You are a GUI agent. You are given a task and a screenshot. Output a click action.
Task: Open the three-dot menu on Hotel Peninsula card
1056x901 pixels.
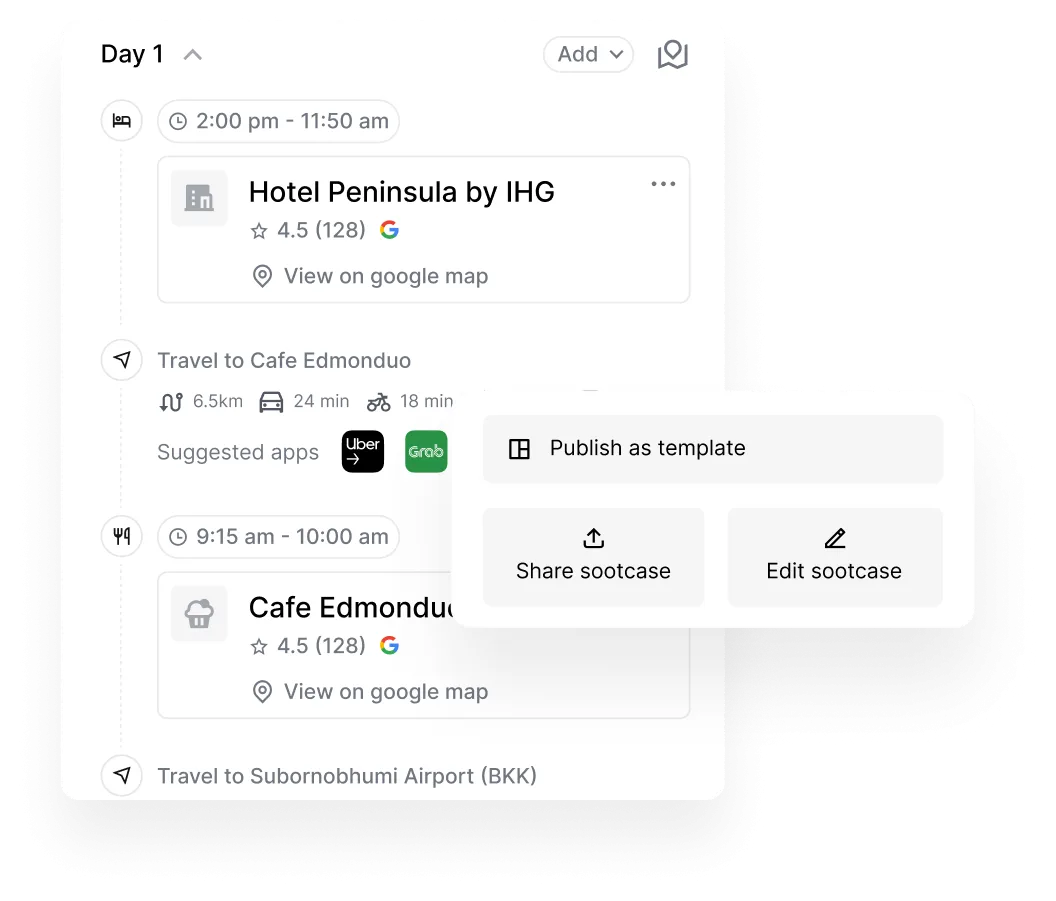[x=663, y=184]
